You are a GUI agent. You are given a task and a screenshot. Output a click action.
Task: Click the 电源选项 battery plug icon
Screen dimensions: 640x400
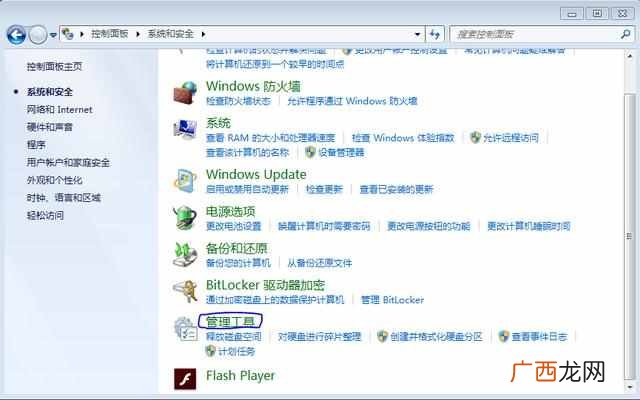pyautogui.click(x=185, y=218)
